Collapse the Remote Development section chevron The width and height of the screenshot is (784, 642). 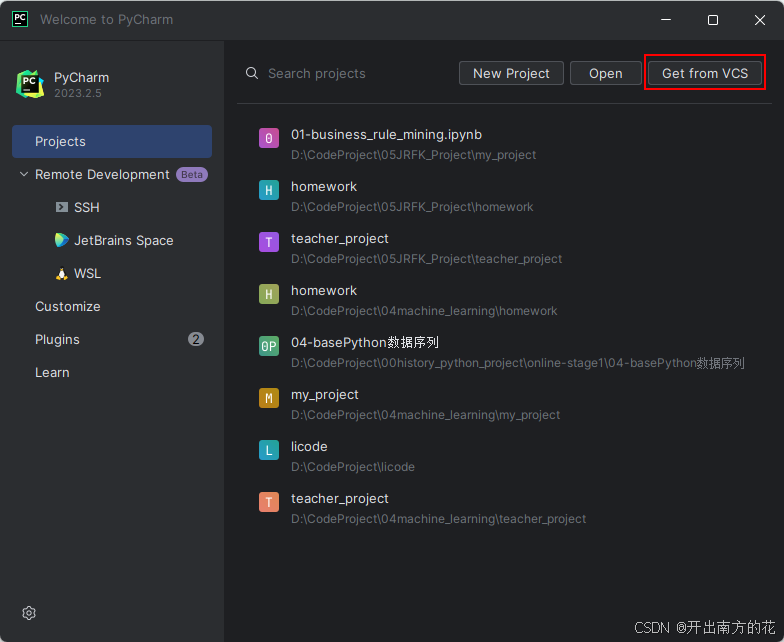(24, 174)
